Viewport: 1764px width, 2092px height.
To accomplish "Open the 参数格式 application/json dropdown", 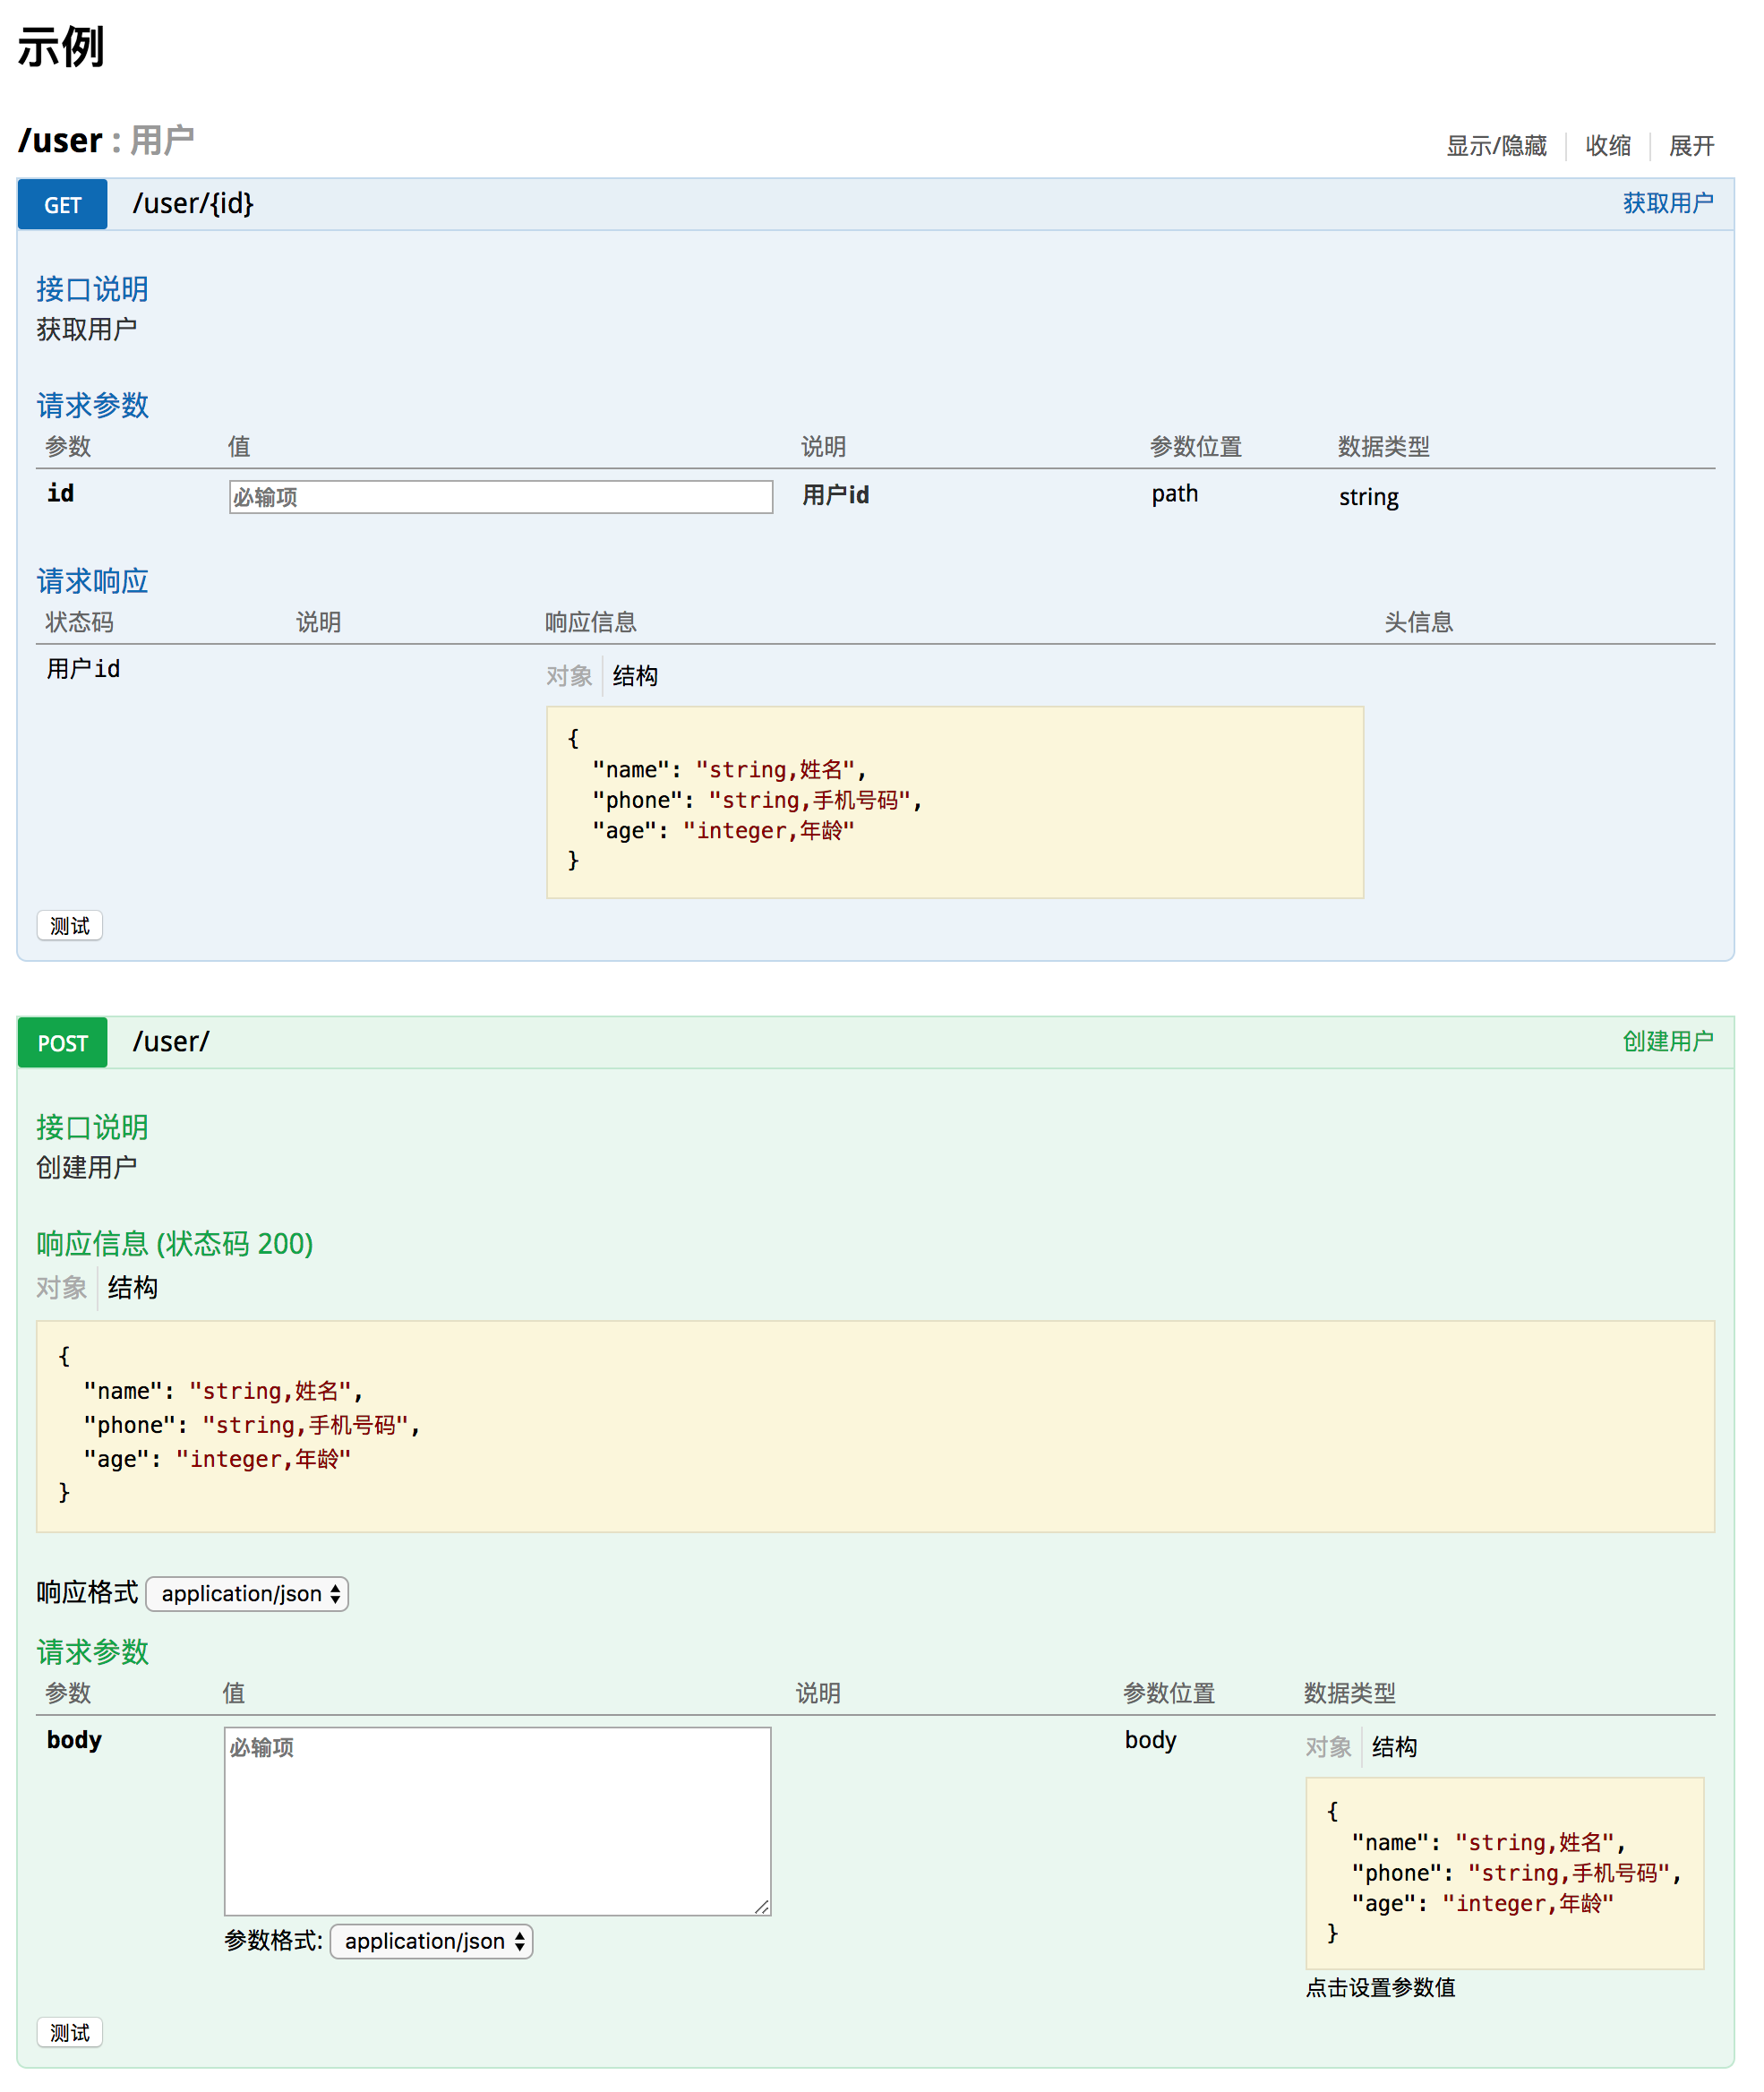I will [x=431, y=1941].
